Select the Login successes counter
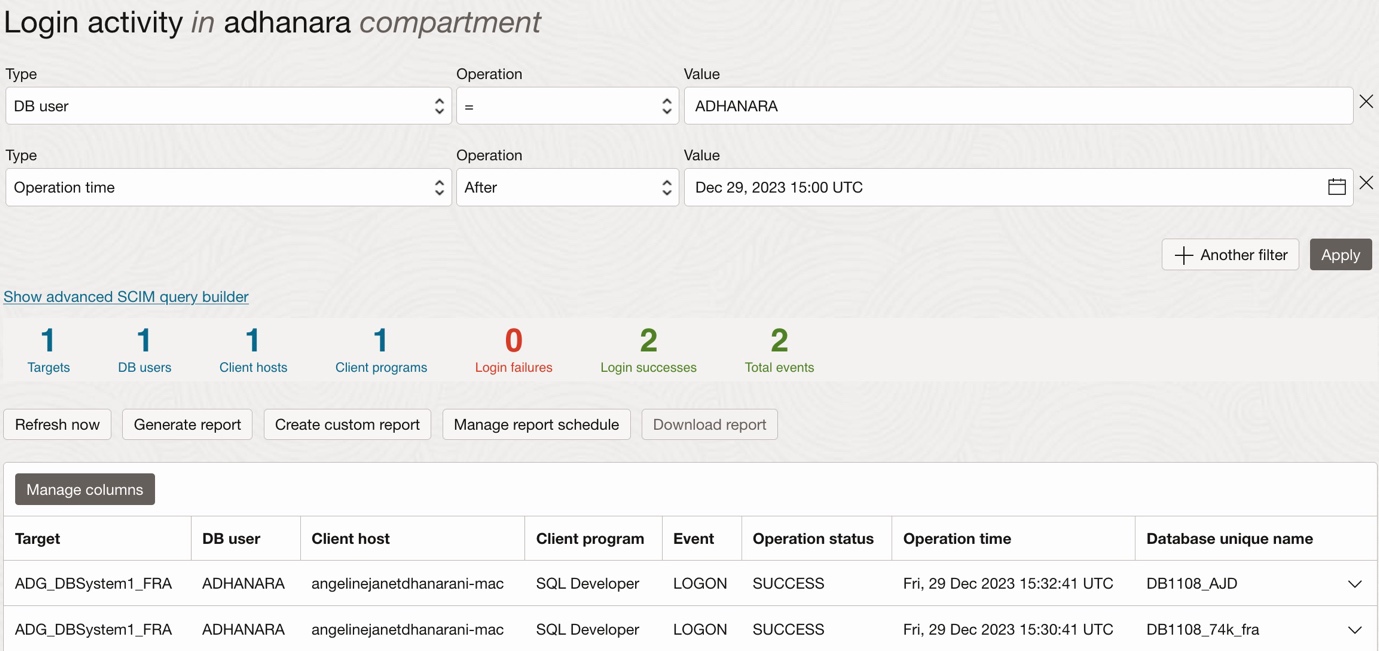The image size is (1379, 651). click(x=647, y=348)
